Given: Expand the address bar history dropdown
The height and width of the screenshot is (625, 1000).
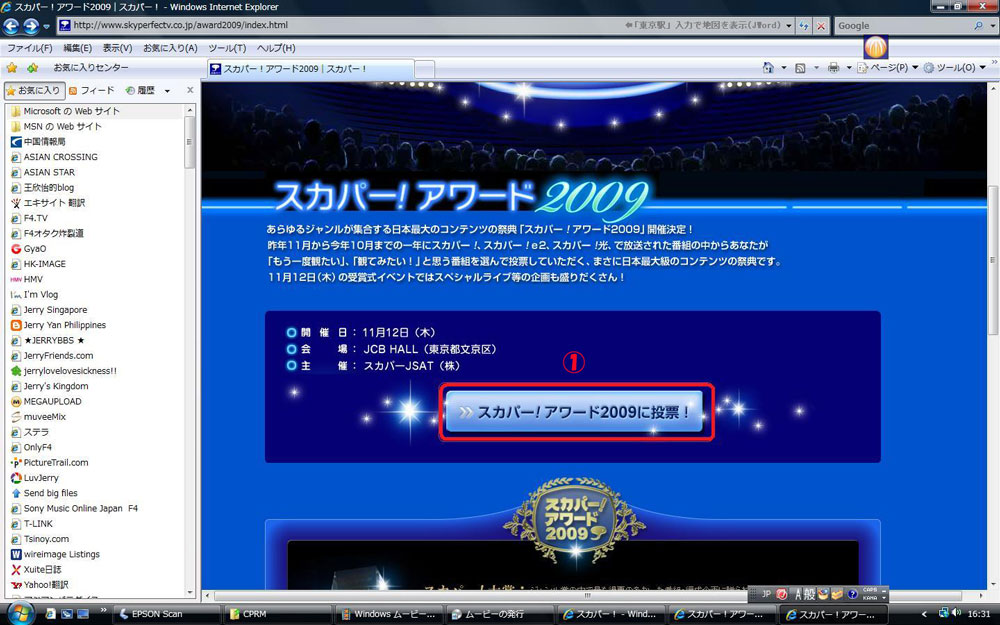Looking at the screenshot, I should click(789, 26).
